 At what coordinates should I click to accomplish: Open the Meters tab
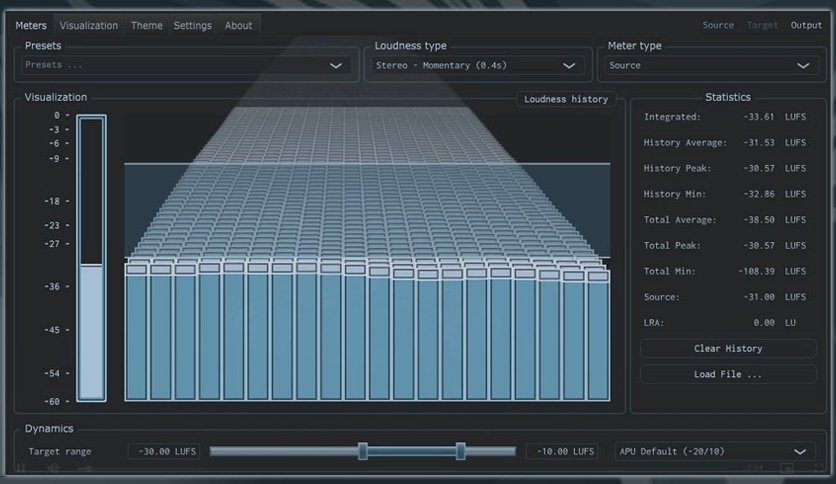(x=31, y=26)
